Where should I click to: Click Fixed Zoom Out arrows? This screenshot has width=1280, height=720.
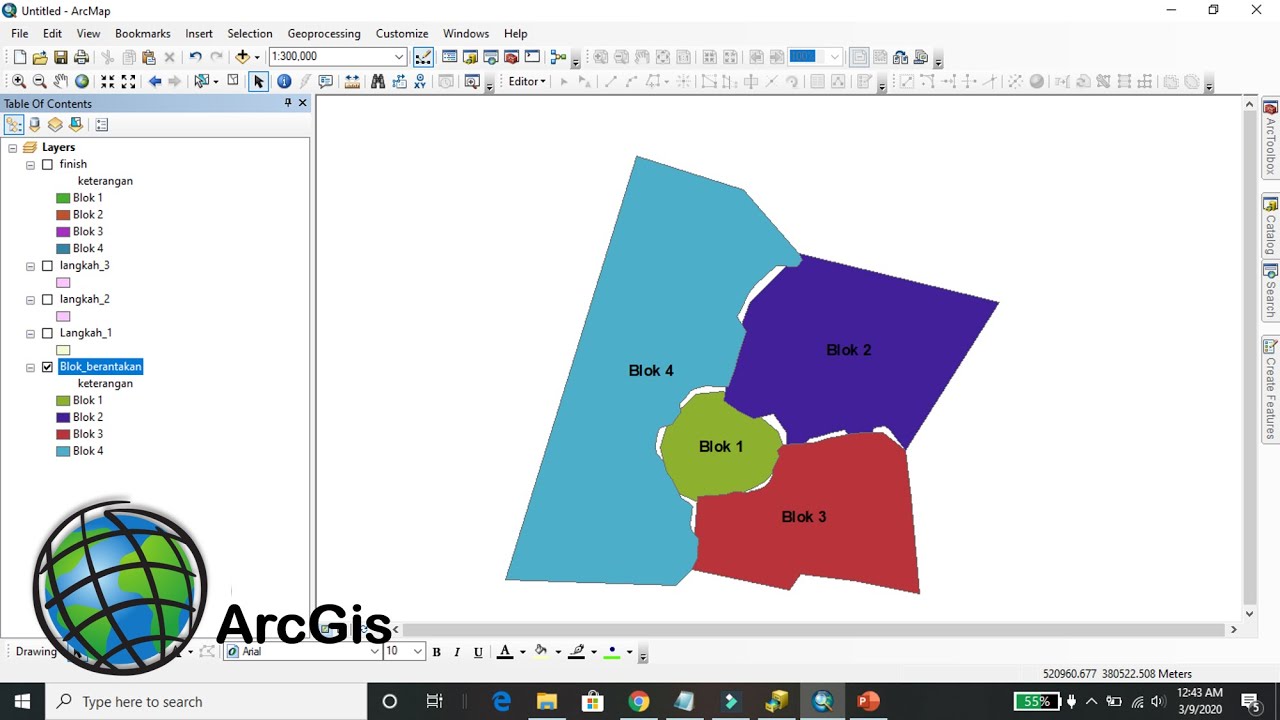click(129, 82)
